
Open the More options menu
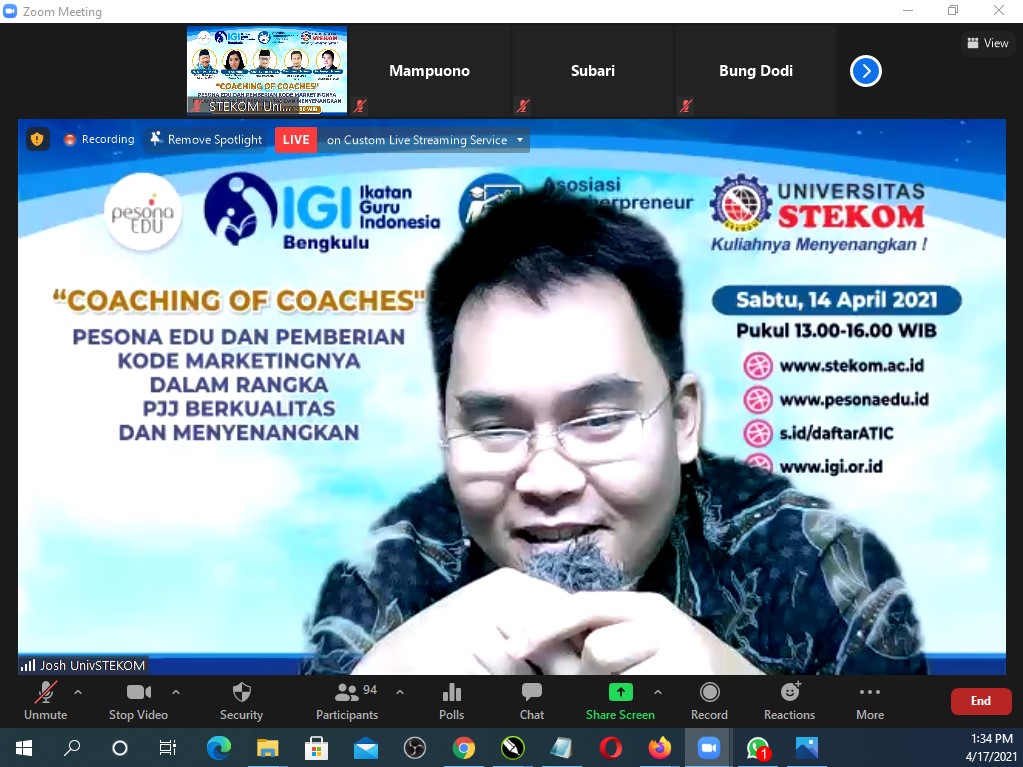click(x=870, y=701)
